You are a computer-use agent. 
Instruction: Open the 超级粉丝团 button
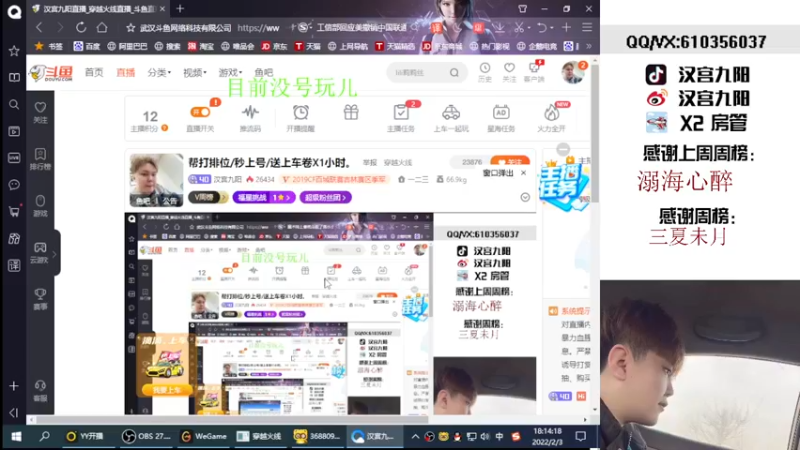(325, 197)
